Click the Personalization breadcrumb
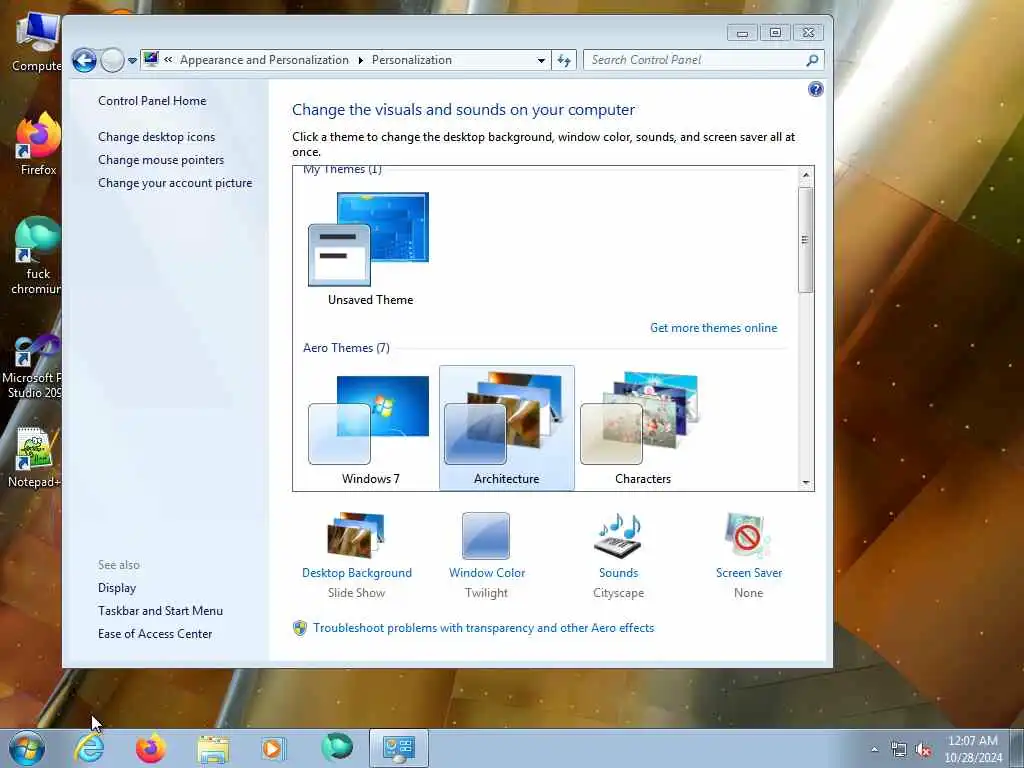 (x=411, y=59)
